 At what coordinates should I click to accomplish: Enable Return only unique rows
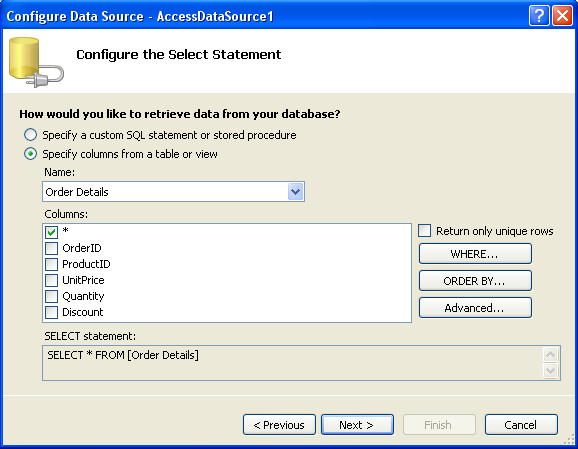click(424, 231)
